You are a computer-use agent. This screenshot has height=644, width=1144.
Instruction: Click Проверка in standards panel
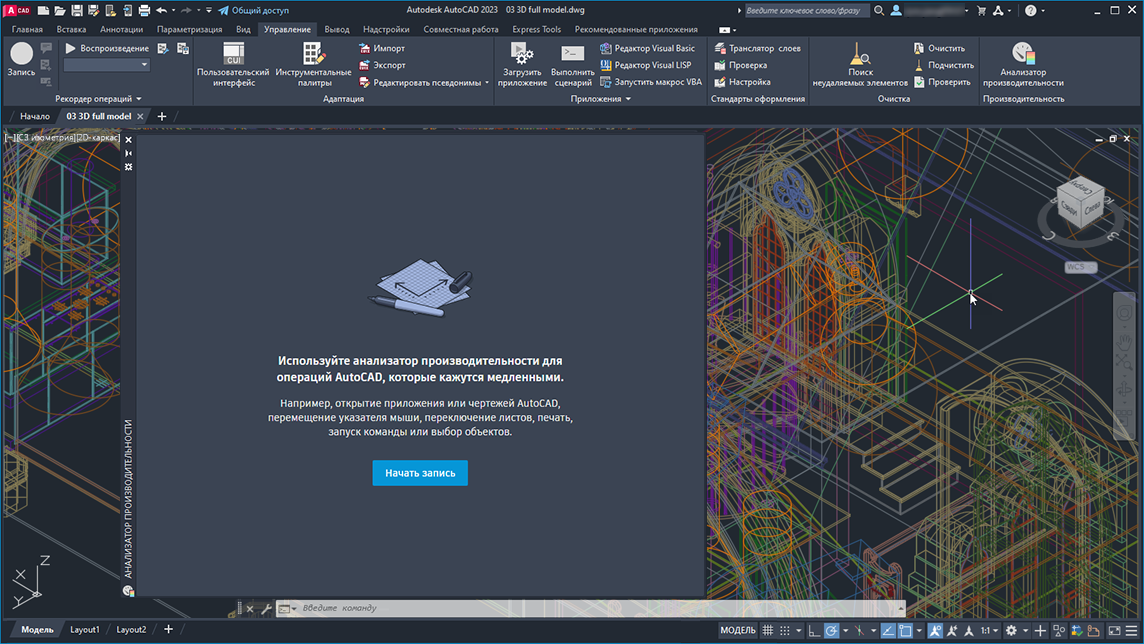tap(741, 65)
